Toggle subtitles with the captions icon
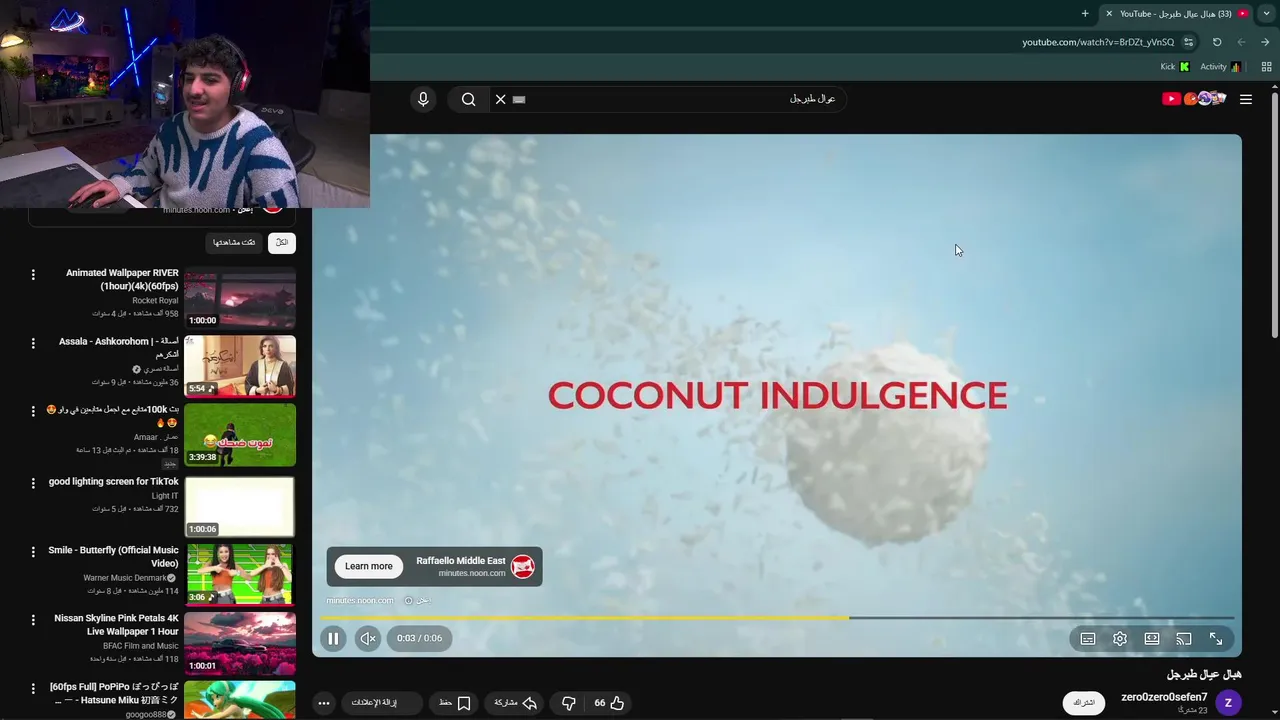Viewport: 1280px width, 720px height. (1088, 639)
